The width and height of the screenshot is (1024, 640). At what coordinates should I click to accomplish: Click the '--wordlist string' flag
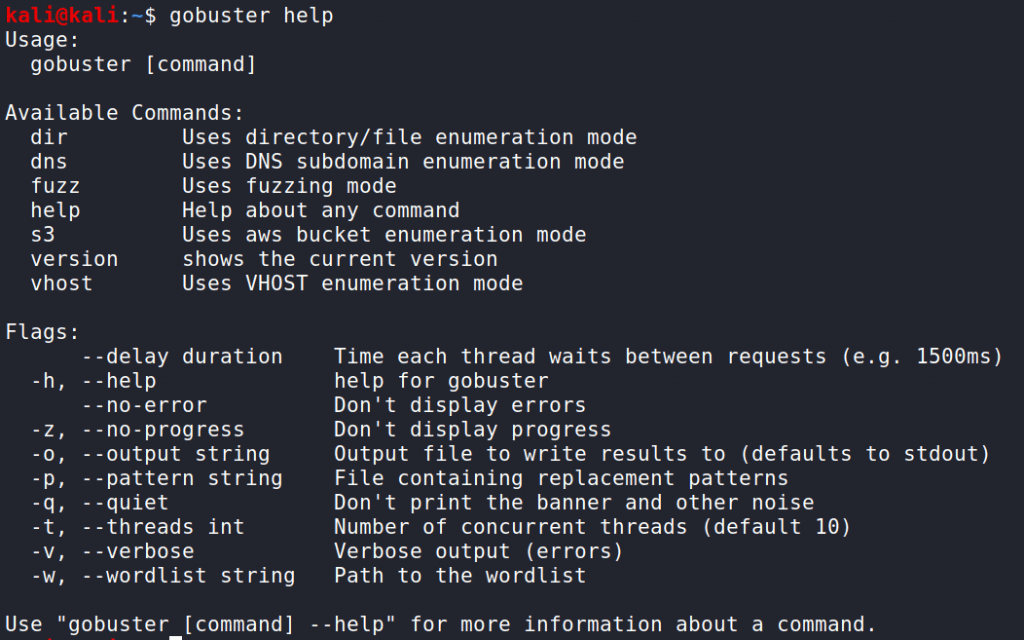coord(189,576)
